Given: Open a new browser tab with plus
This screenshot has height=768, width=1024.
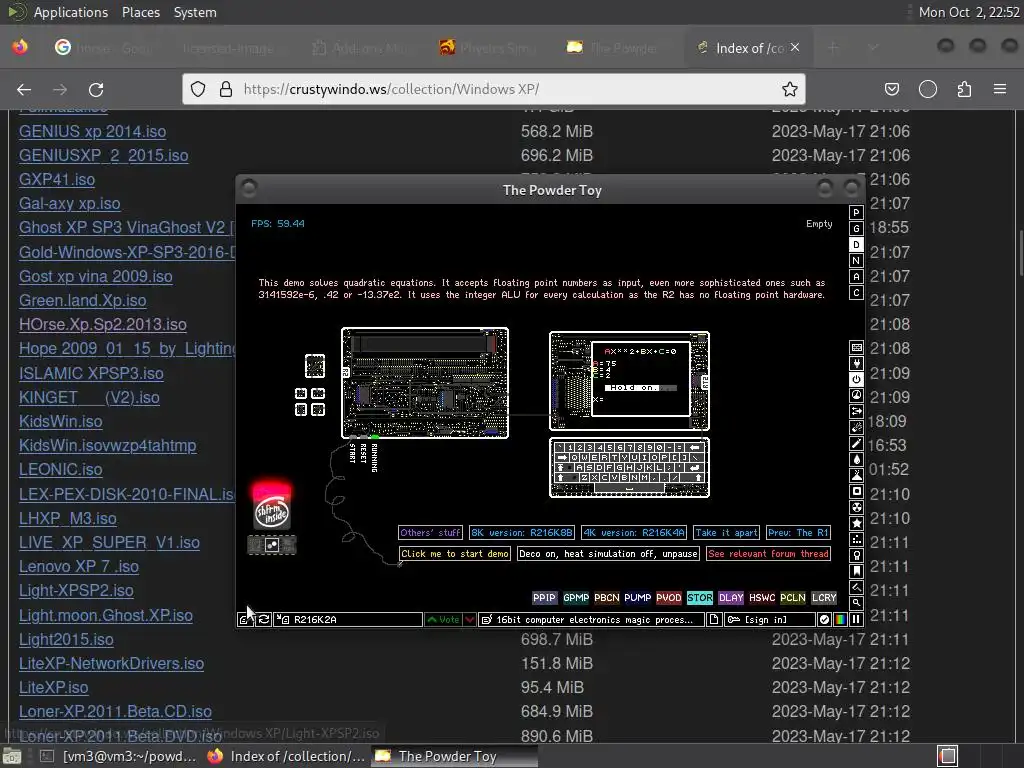Looking at the screenshot, I should click(x=833, y=48).
